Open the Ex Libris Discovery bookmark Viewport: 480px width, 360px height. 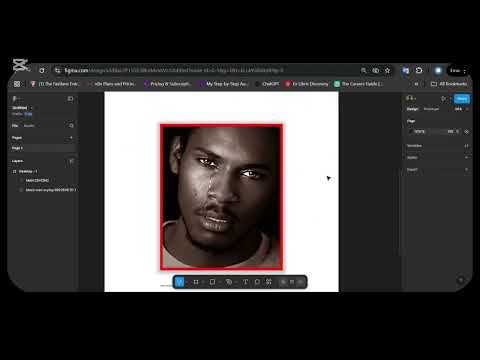307,84
